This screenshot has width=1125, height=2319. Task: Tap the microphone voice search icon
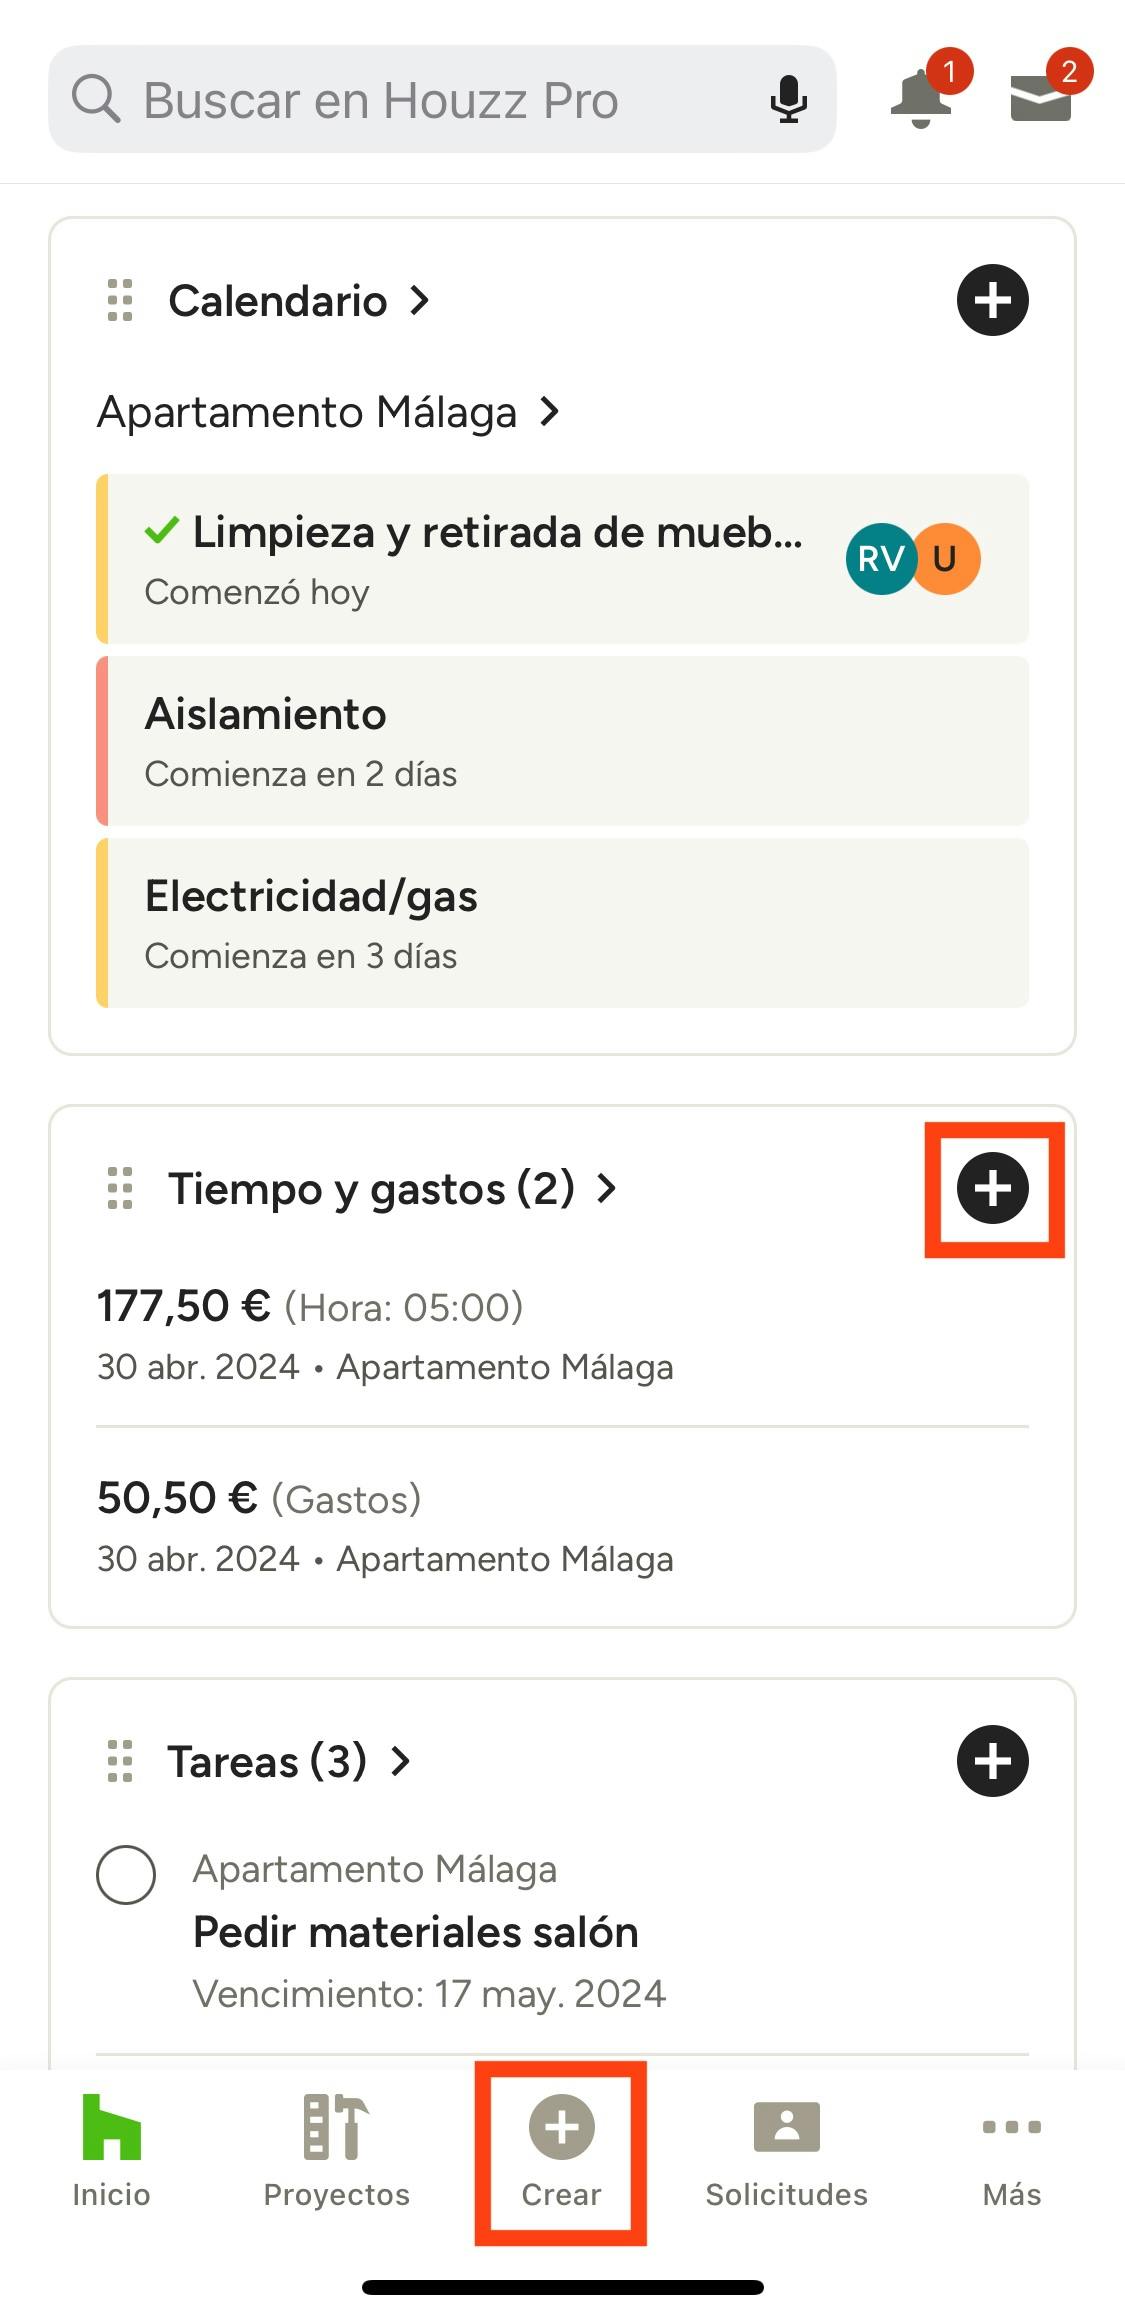[788, 100]
